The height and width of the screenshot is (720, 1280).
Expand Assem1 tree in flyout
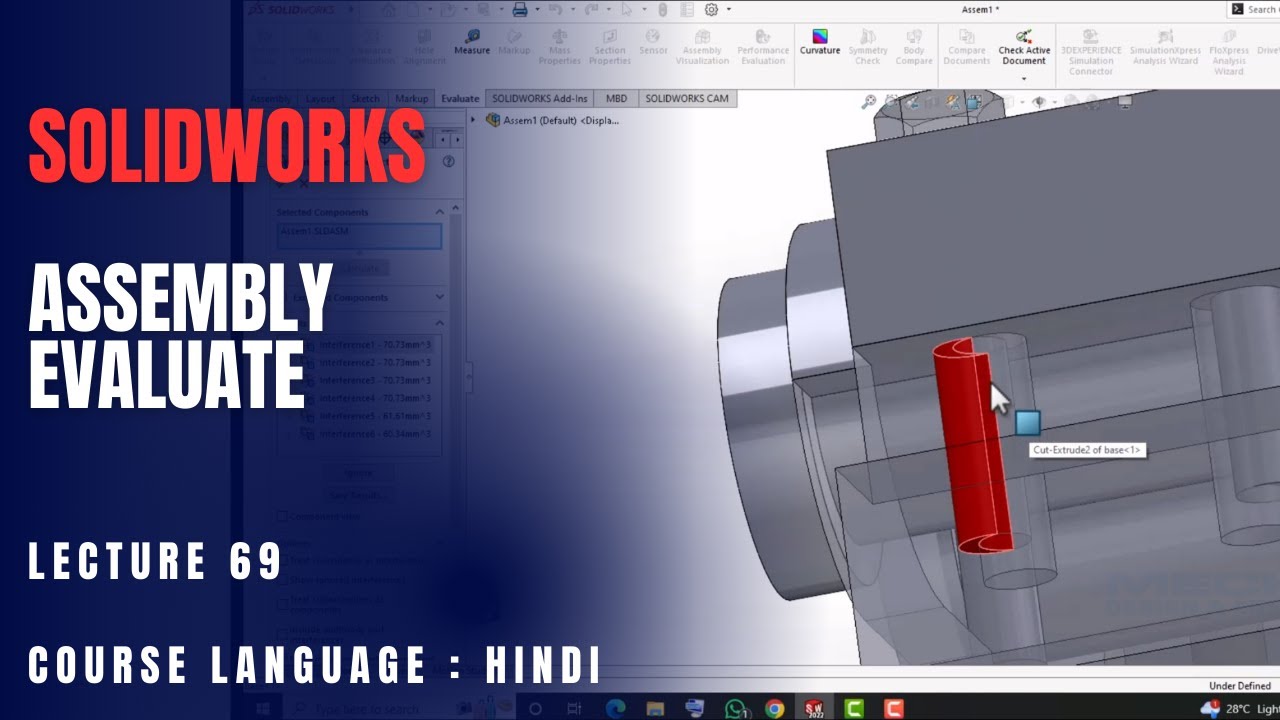(x=474, y=119)
